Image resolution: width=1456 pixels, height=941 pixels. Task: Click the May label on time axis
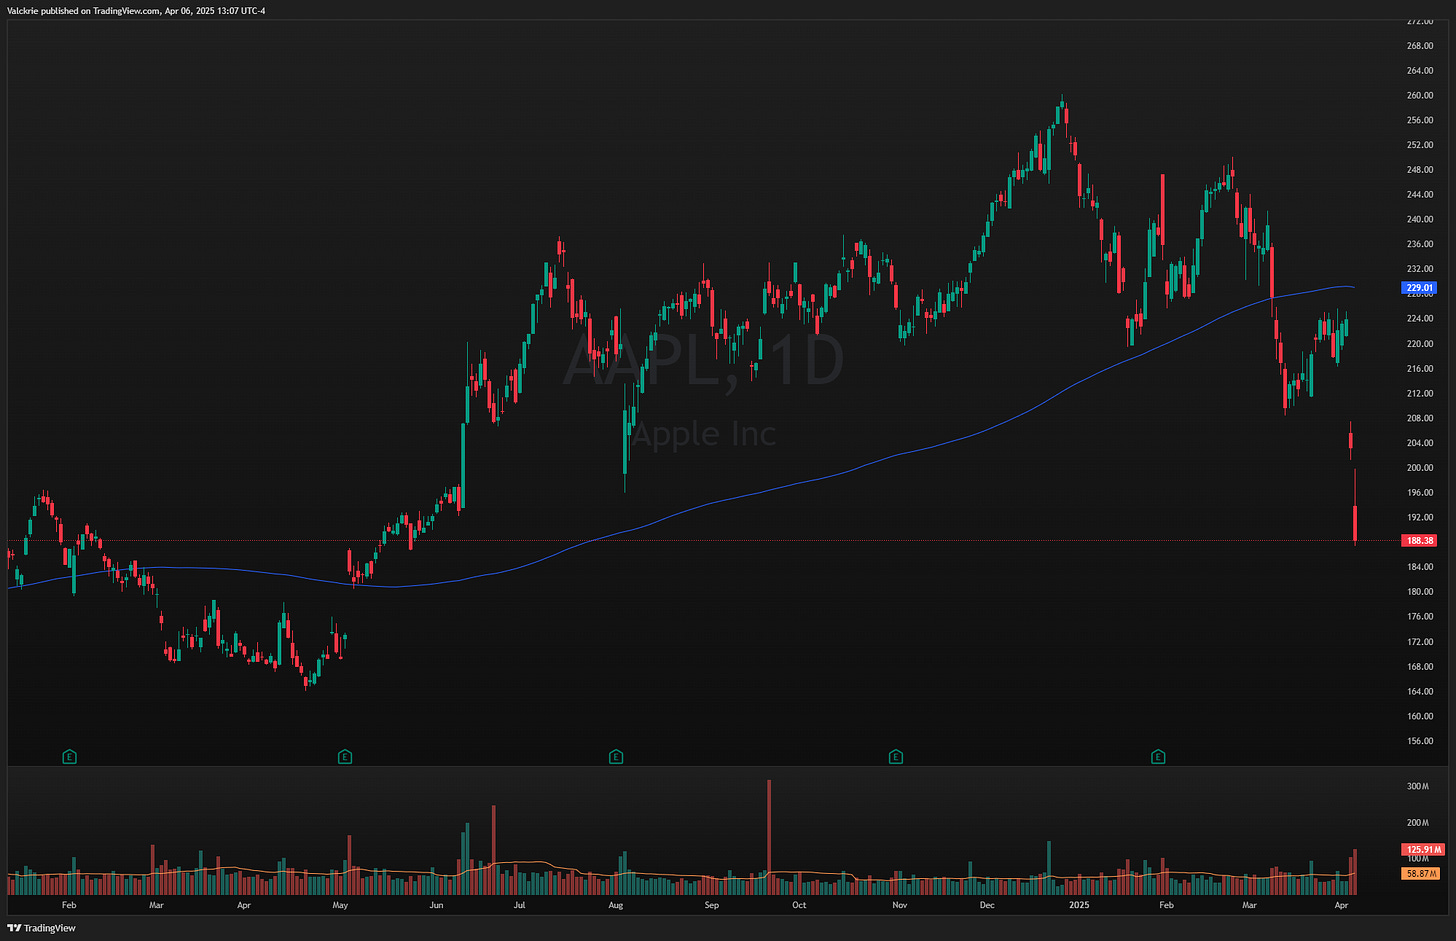[340, 905]
